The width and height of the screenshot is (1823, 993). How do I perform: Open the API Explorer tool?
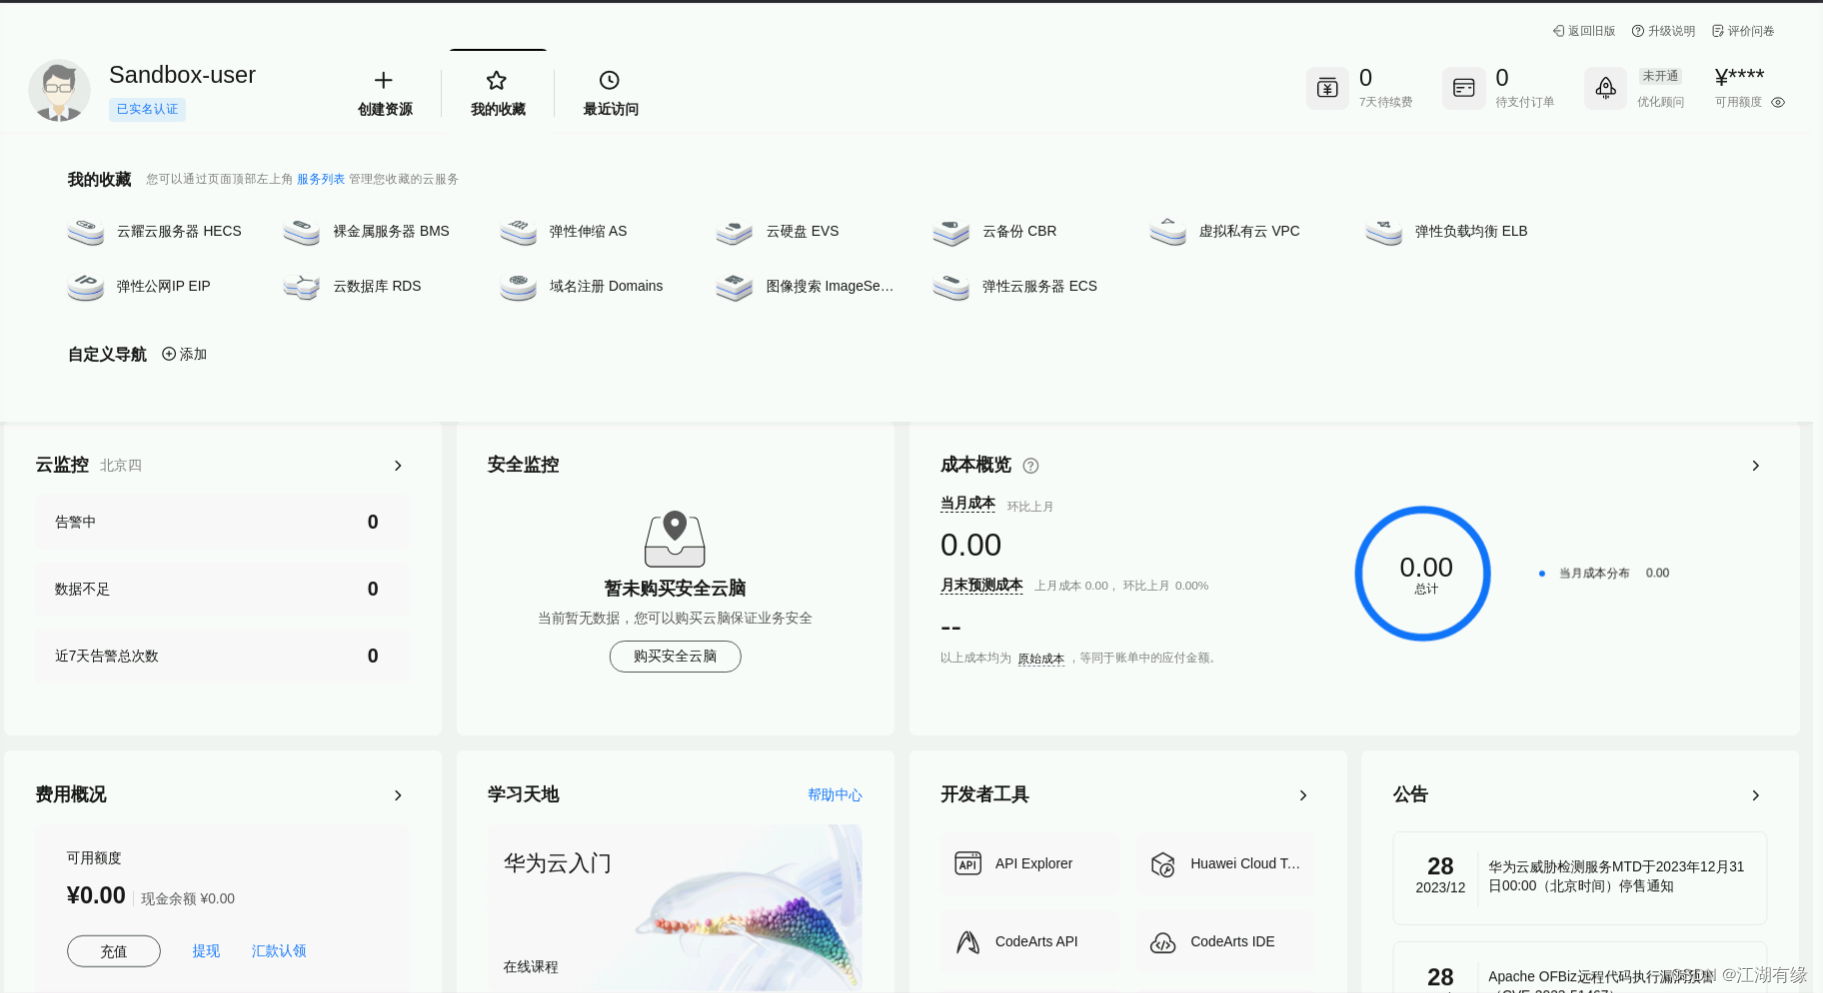pos(1029,864)
